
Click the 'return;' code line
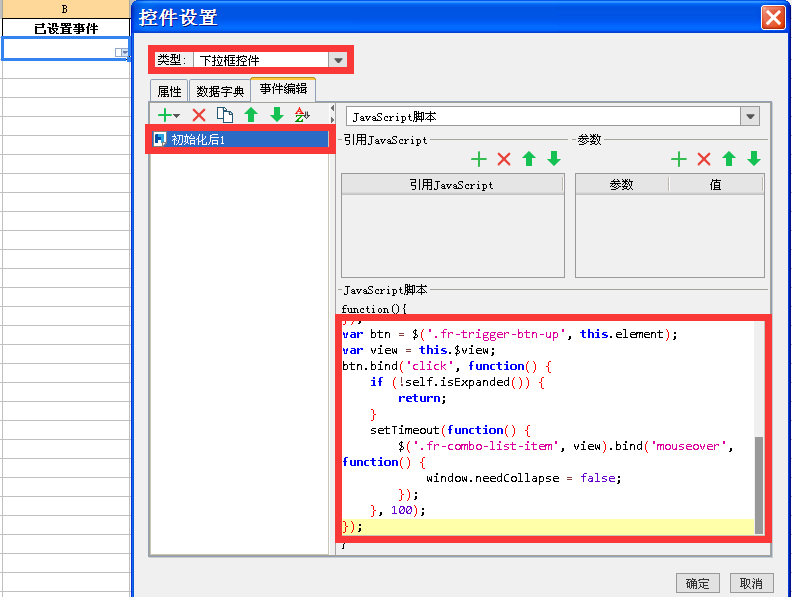coord(422,398)
